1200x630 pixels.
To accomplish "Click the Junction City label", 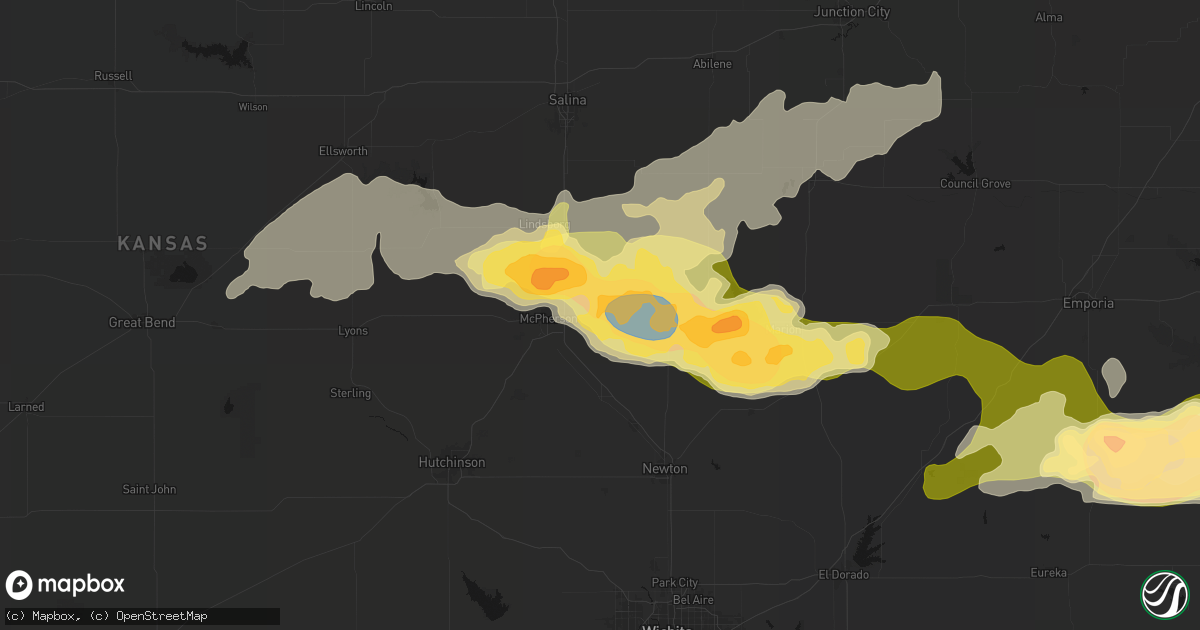I will (x=852, y=12).
